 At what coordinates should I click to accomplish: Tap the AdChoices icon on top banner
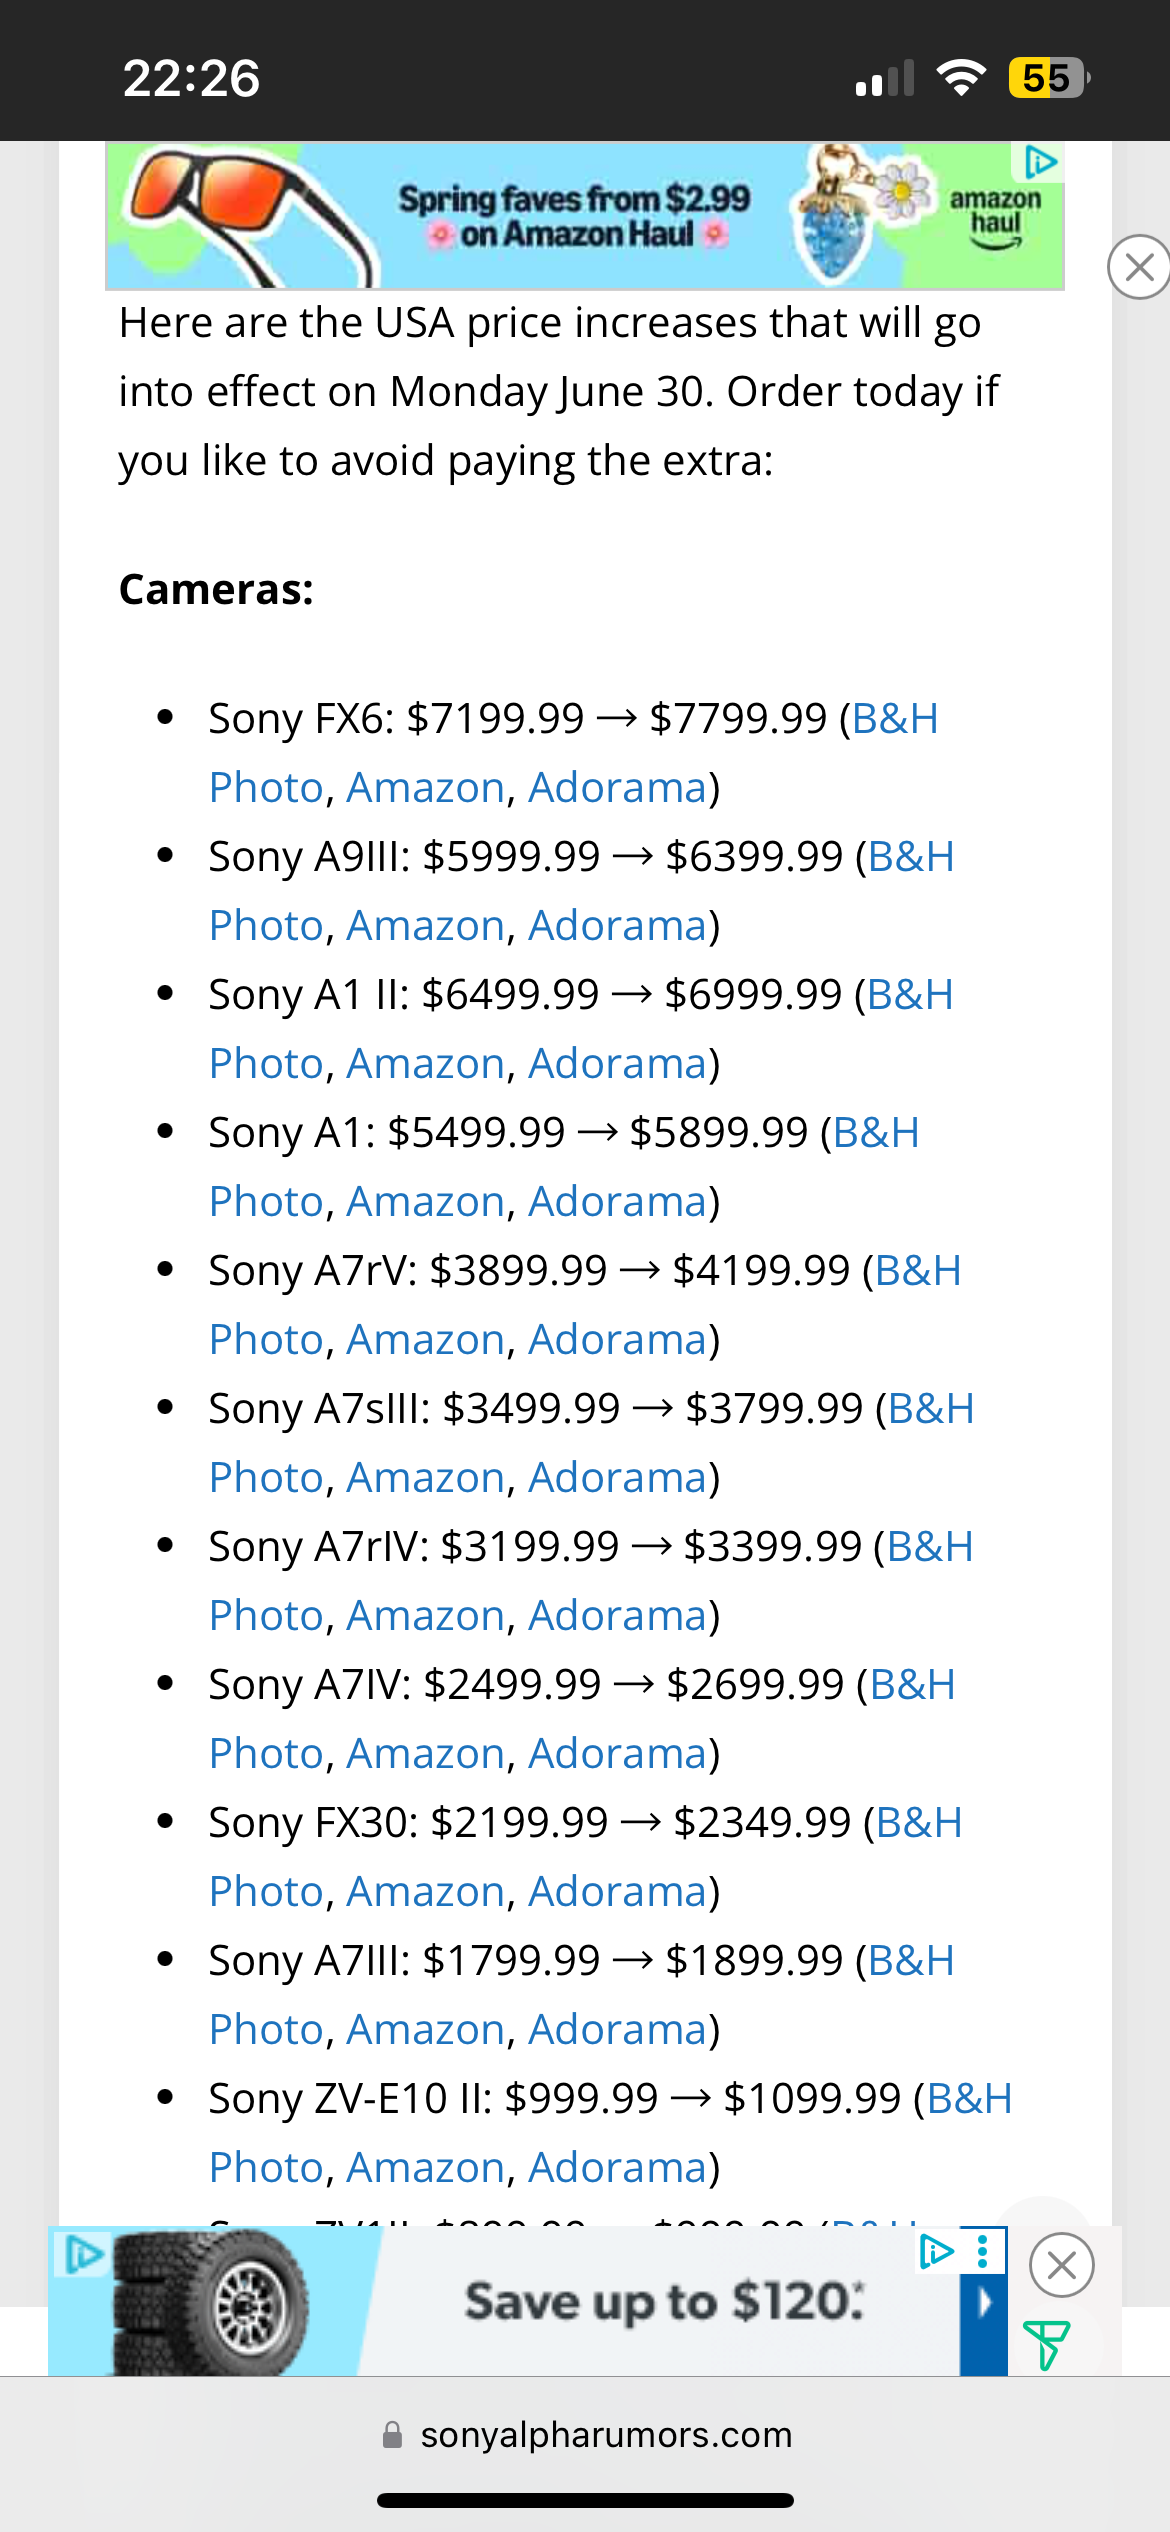pyautogui.click(x=1039, y=161)
